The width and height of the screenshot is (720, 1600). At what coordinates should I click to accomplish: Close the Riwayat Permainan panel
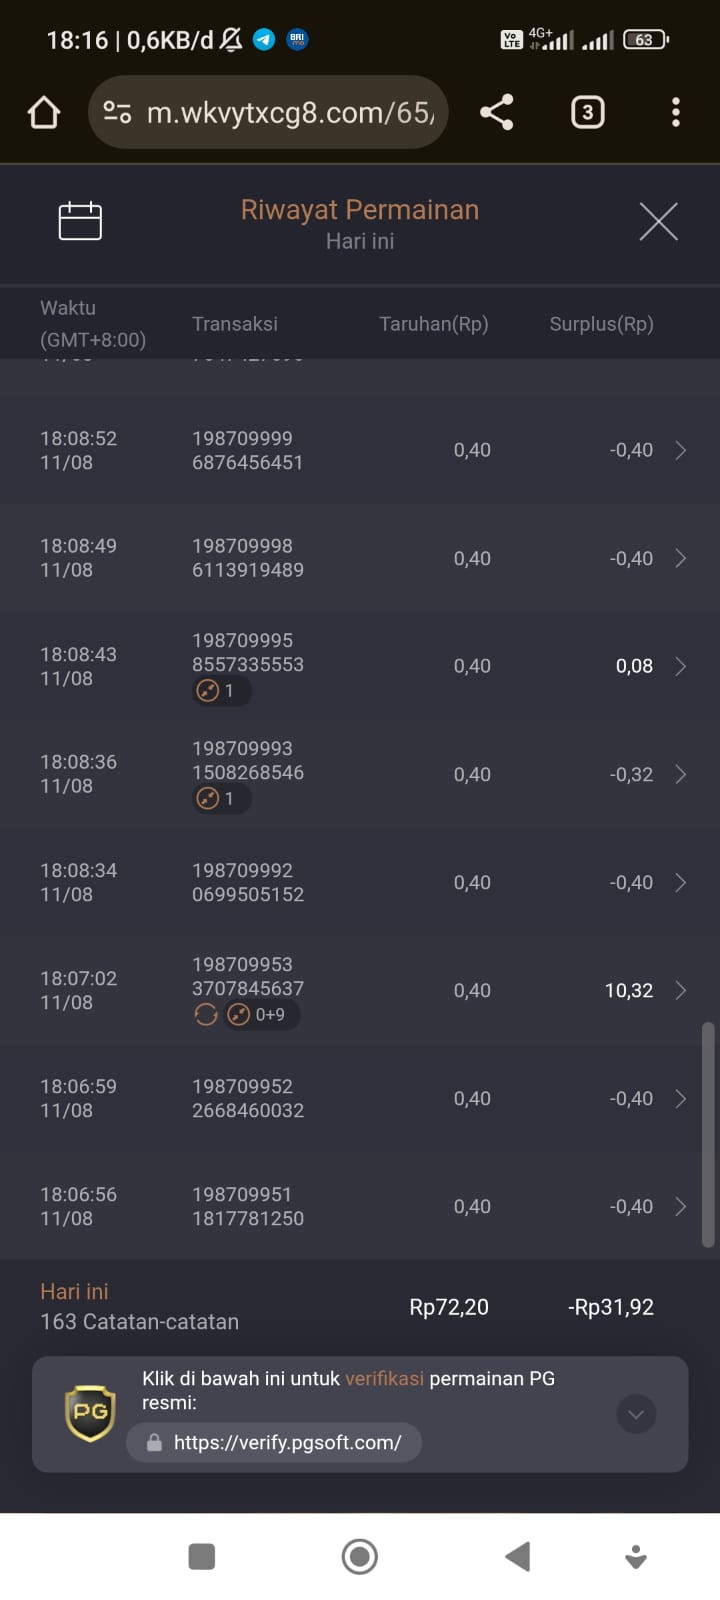[x=658, y=221]
